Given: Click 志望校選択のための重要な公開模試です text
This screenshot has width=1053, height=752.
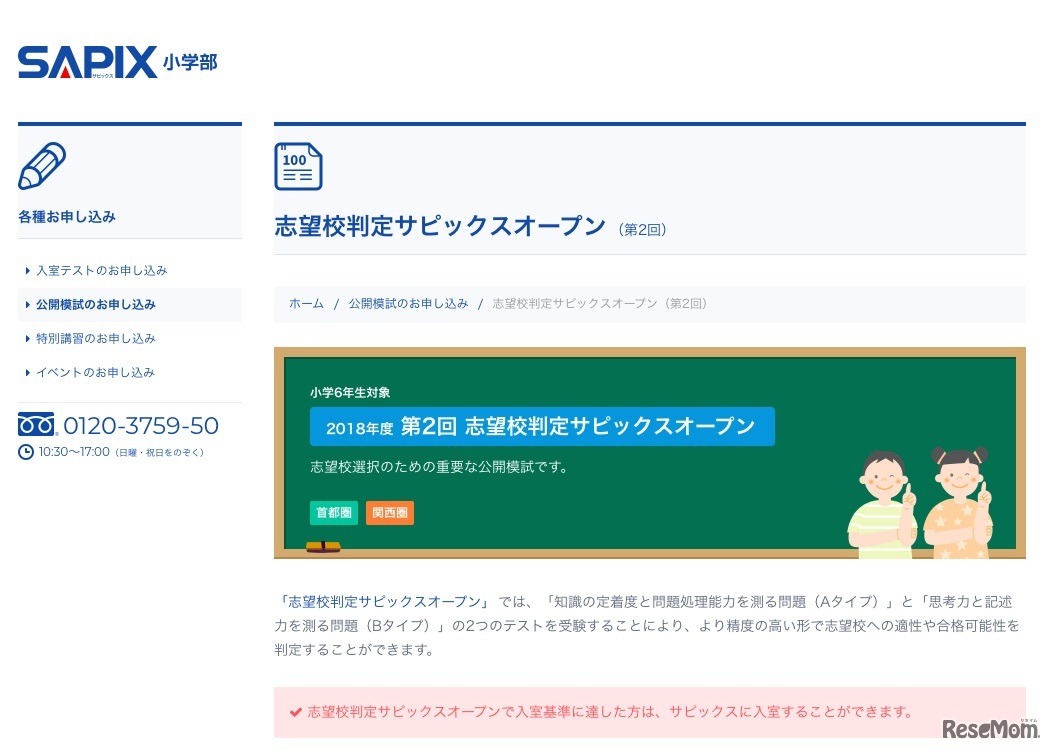Looking at the screenshot, I should click(x=439, y=467).
